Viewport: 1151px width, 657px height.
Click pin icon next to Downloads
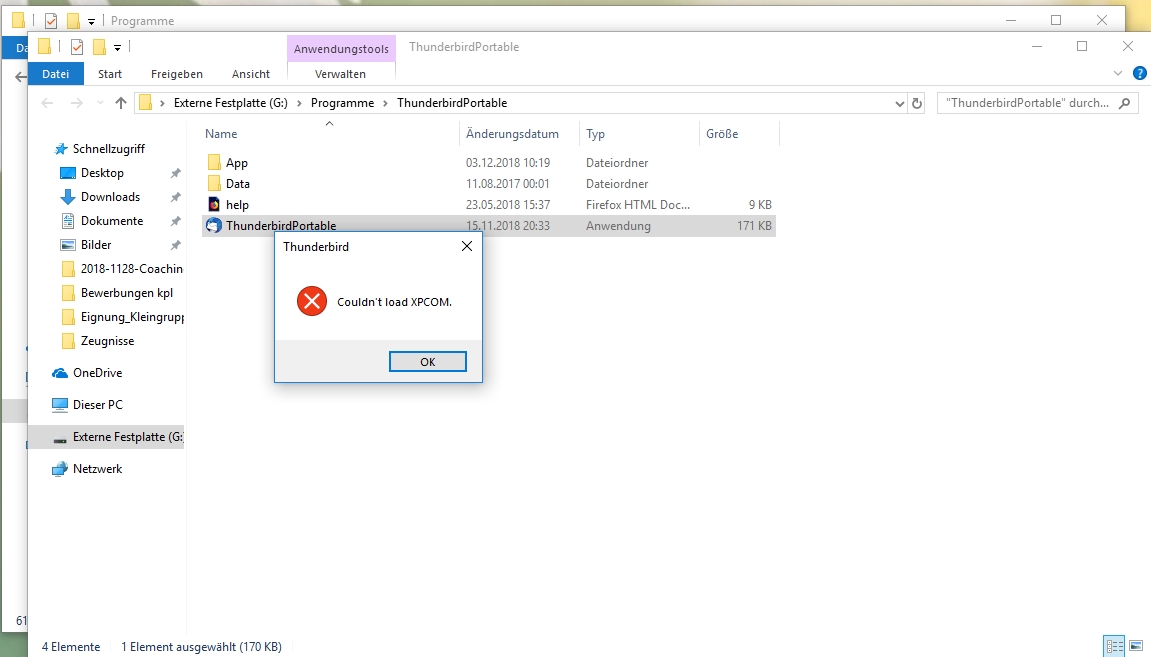[175, 197]
